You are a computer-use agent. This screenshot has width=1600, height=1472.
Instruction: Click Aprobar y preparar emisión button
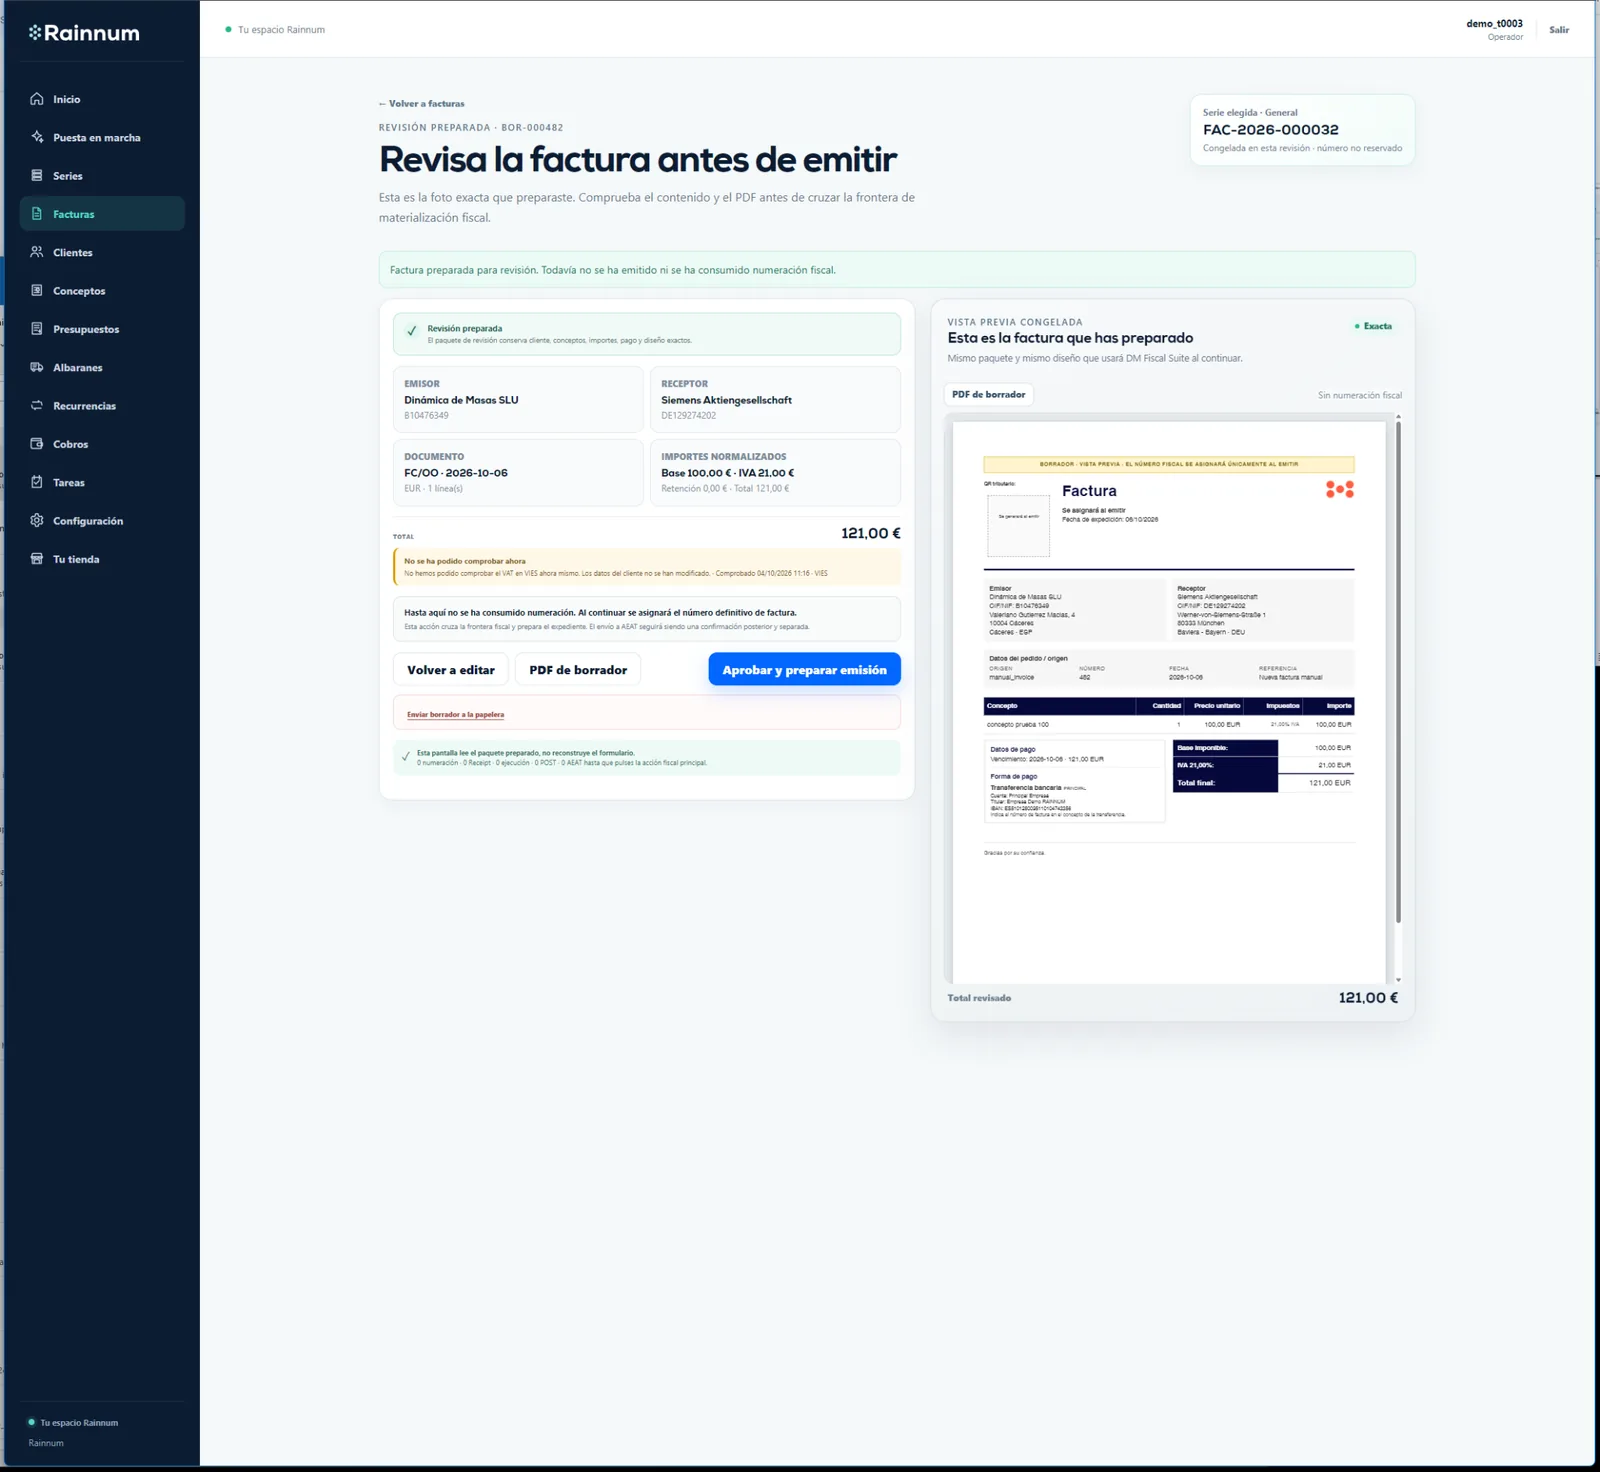[x=805, y=669]
